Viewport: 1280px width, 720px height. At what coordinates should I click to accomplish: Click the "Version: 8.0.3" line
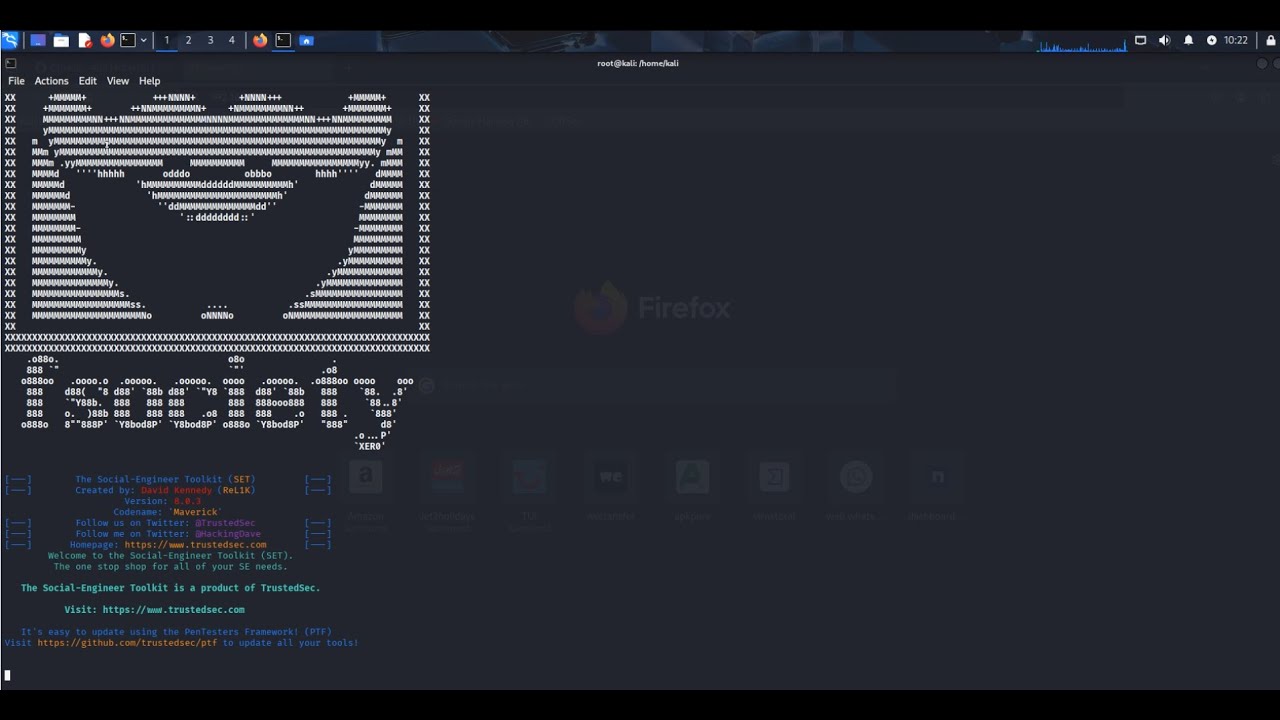click(163, 501)
